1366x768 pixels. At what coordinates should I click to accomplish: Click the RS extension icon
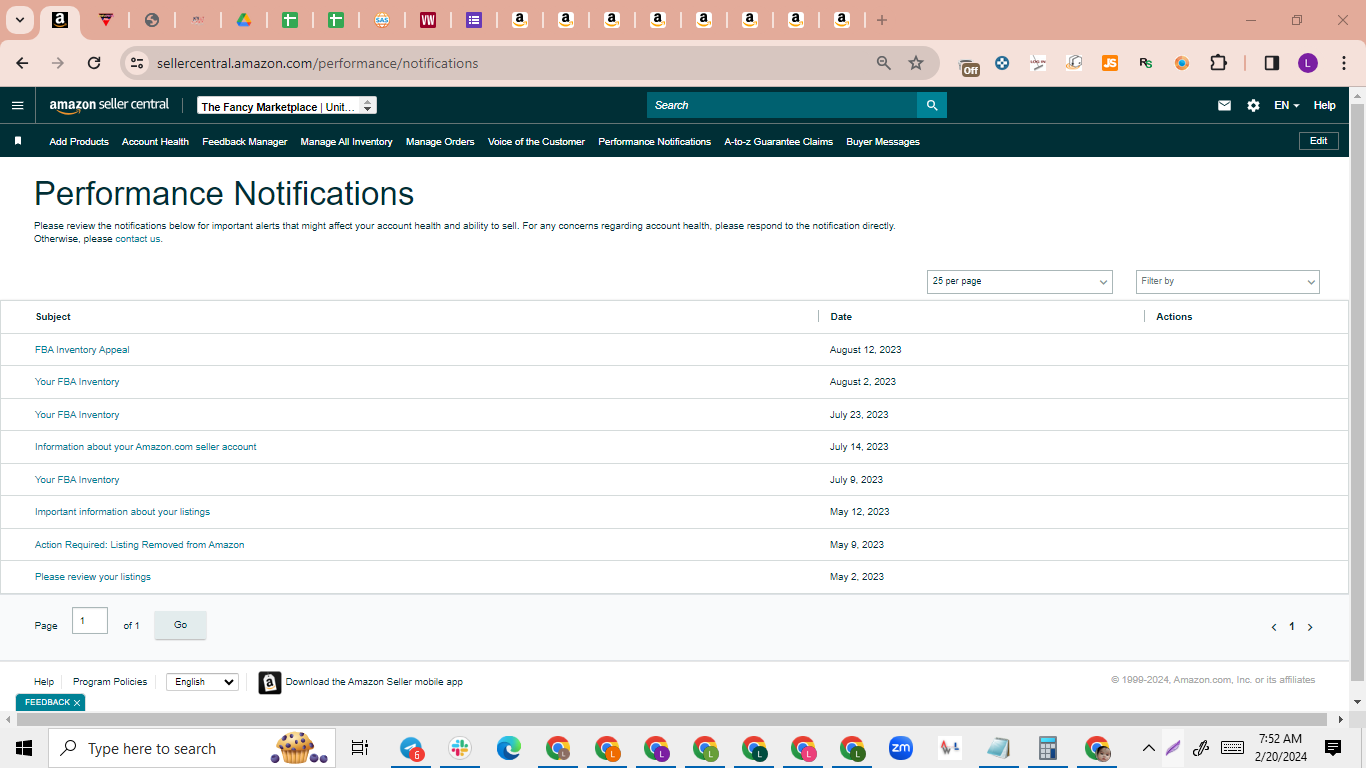coord(1146,63)
